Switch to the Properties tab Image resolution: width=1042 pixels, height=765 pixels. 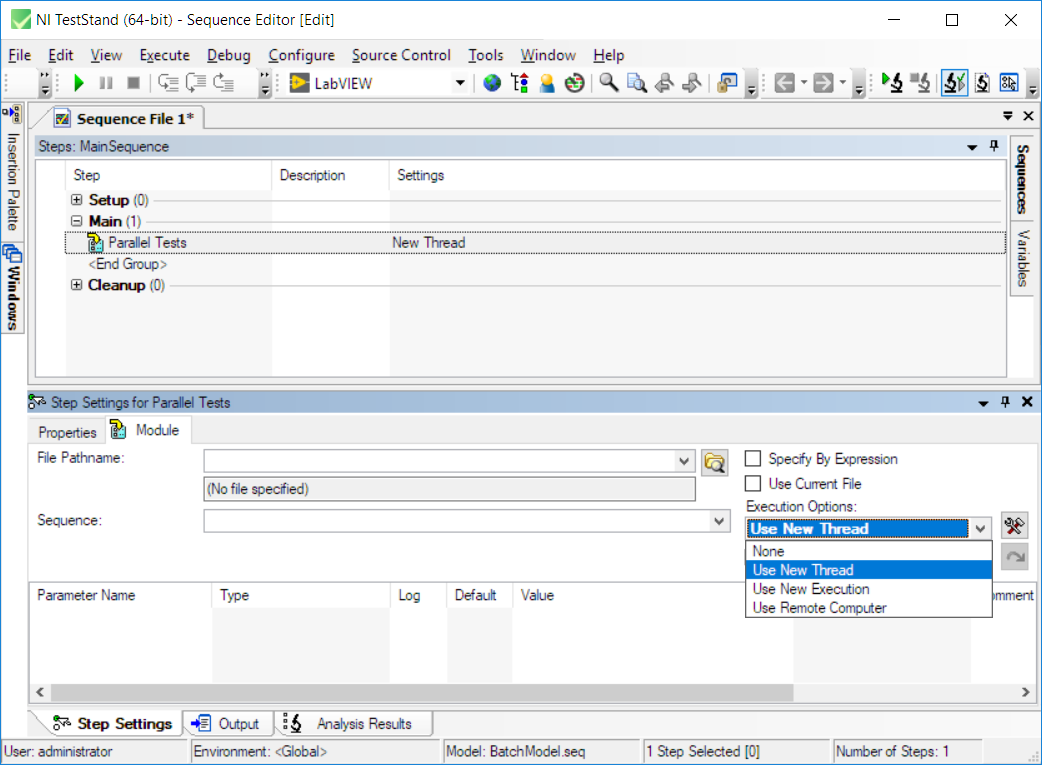pos(67,432)
